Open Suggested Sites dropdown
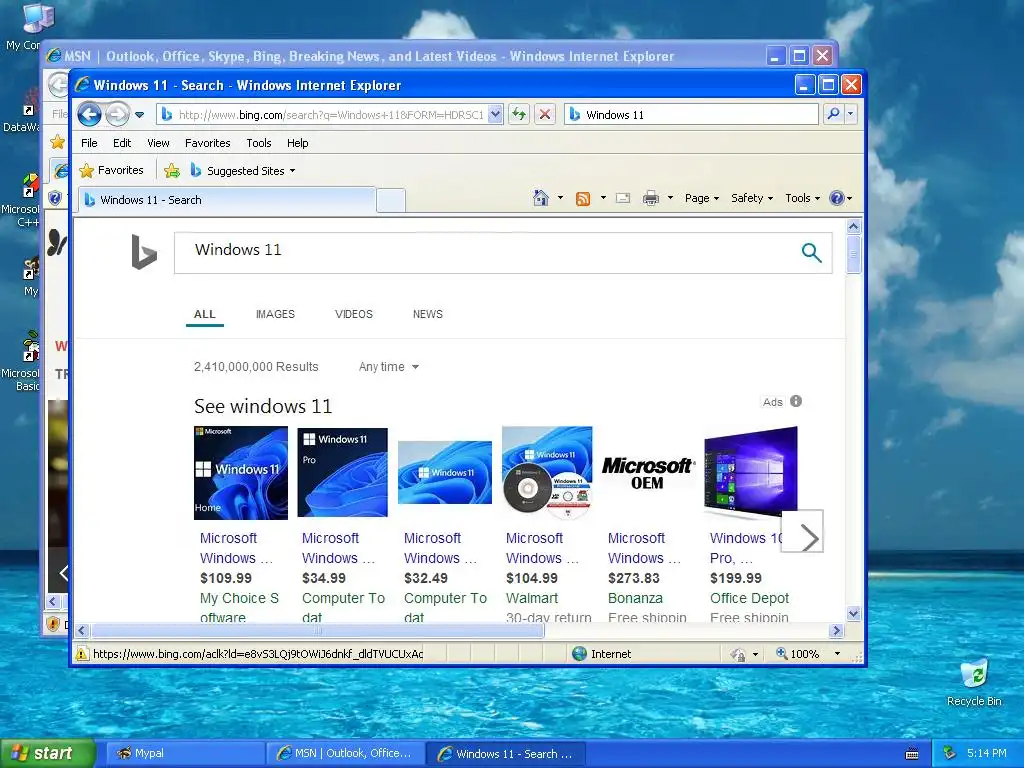Screen dimensions: 1024x768 244,171
